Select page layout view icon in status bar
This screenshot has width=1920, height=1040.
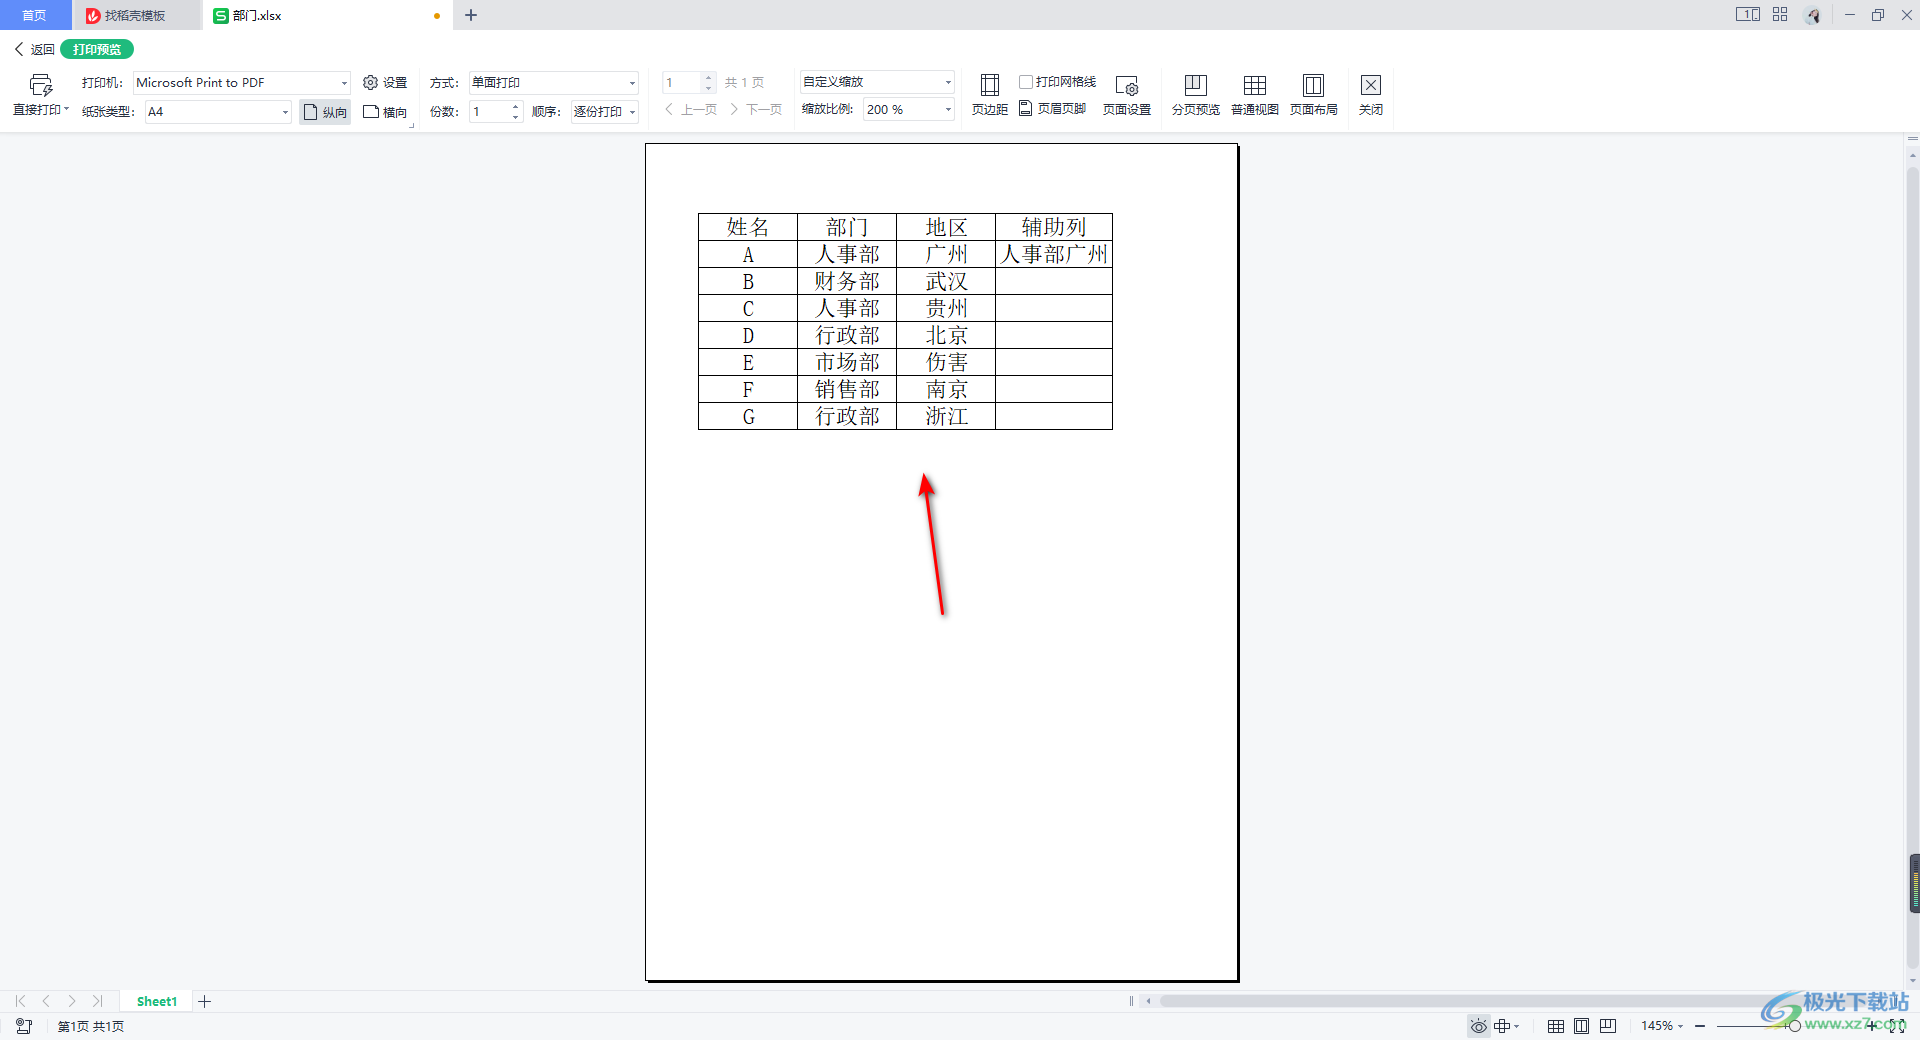point(1581,1026)
